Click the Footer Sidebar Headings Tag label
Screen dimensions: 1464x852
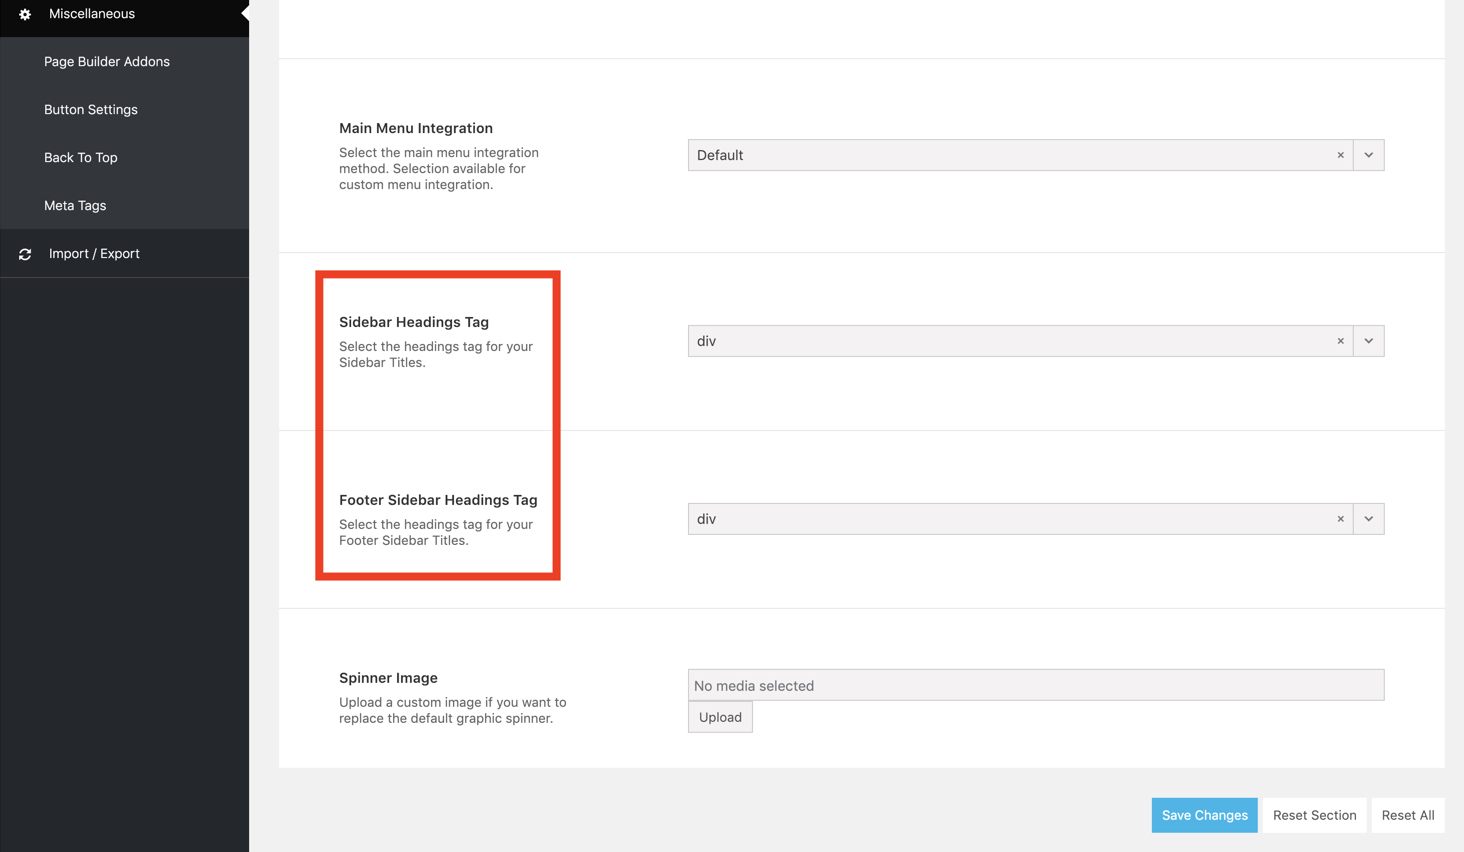(x=438, y=500)
